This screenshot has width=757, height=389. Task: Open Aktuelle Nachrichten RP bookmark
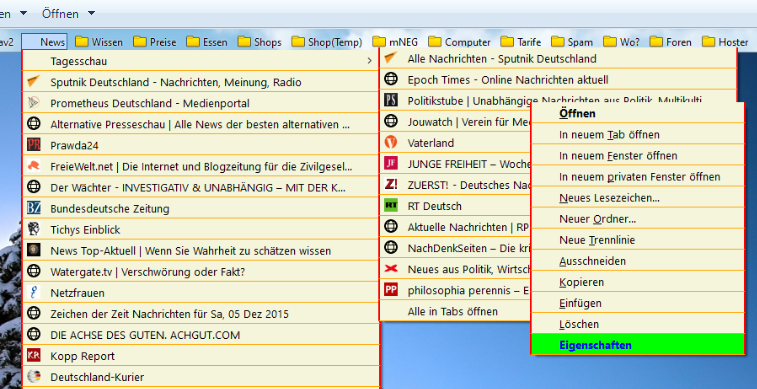(455, 227)
